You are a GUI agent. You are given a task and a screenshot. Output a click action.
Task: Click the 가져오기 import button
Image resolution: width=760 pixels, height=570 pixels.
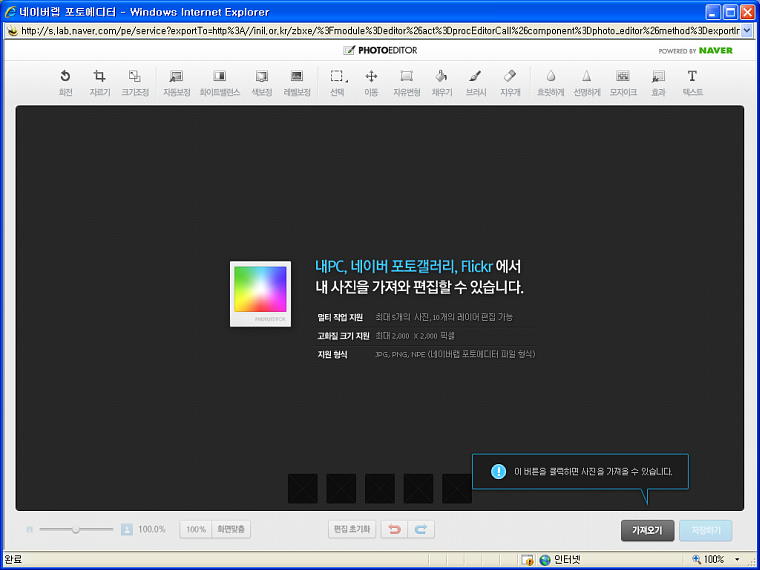(x=647, y=531)
